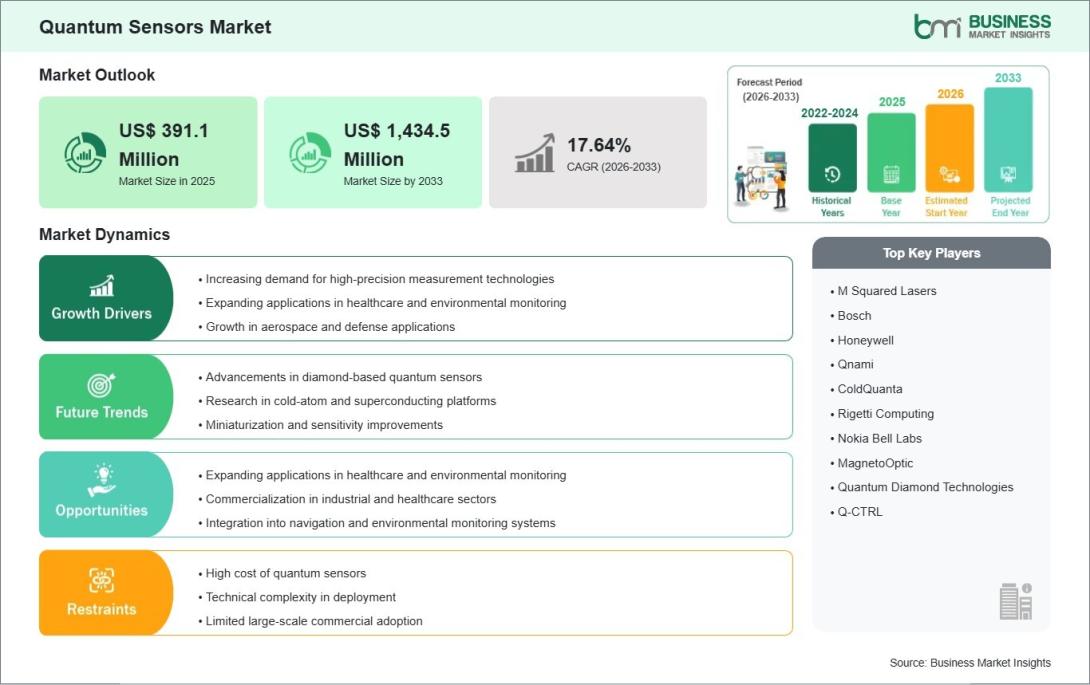Click the 'Quantum Sensors Market' title
1090x685 pixels.
coord(155,27)
